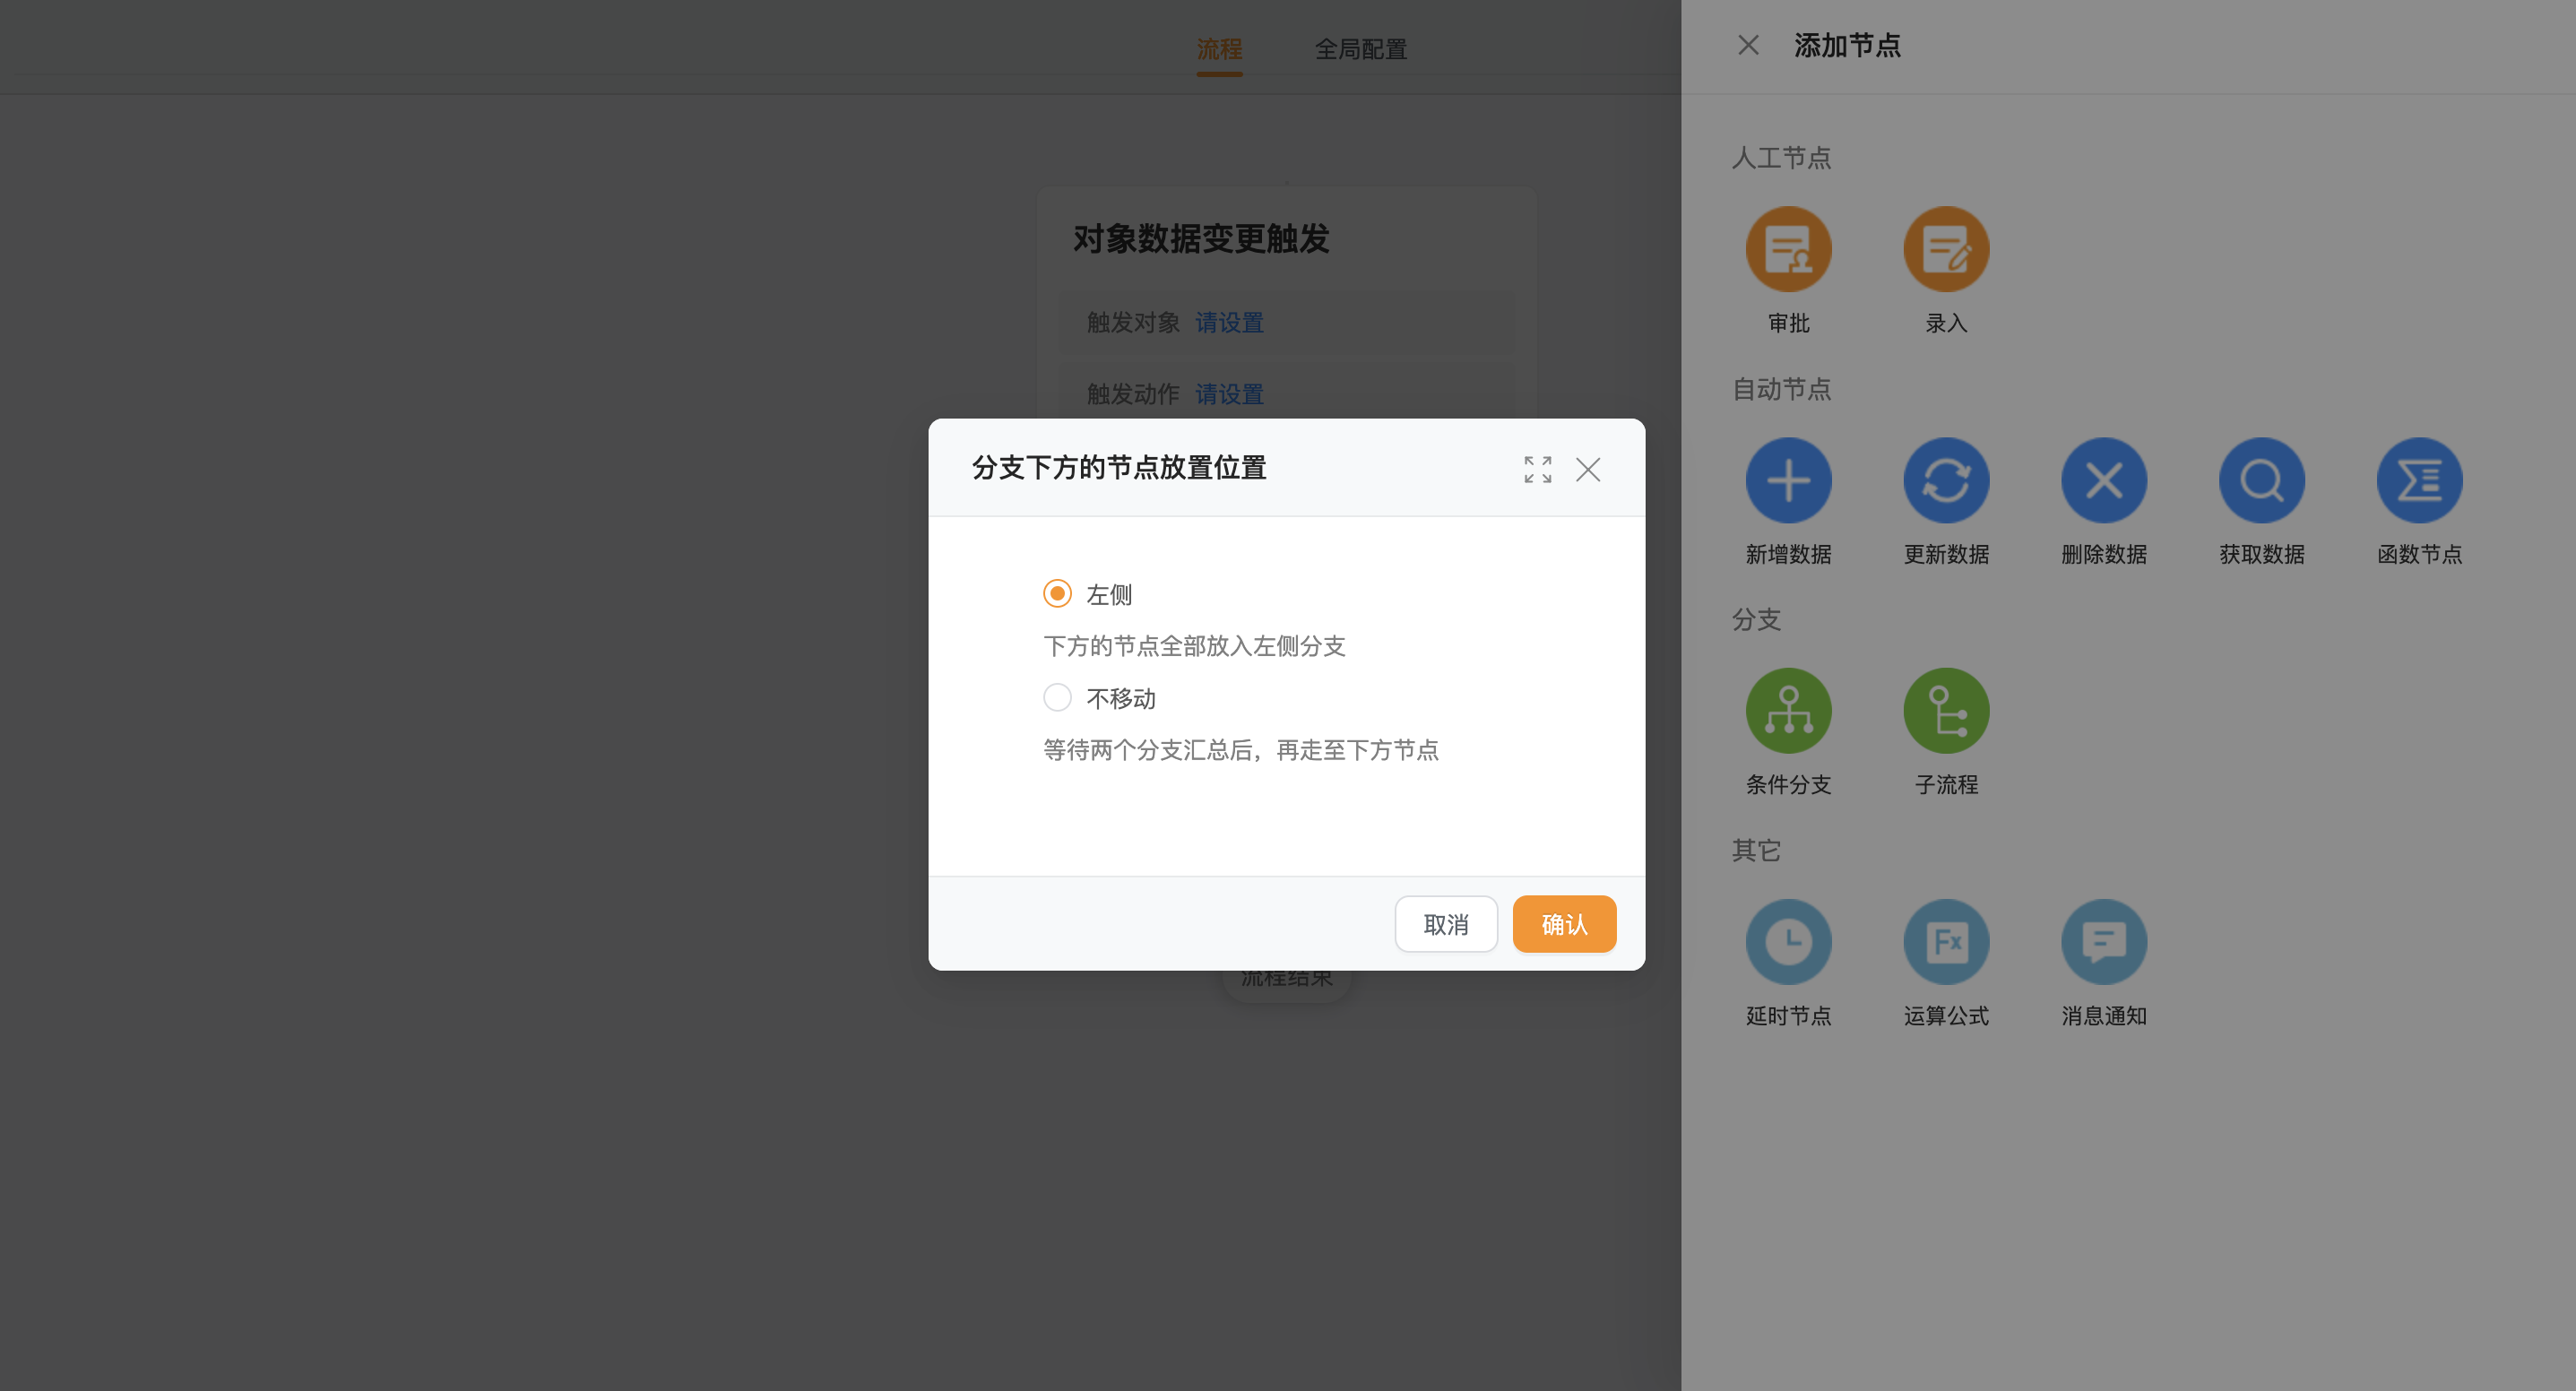Click the 确认 button
The image size is (2576, 1391).
click(x=1564, y=924)
